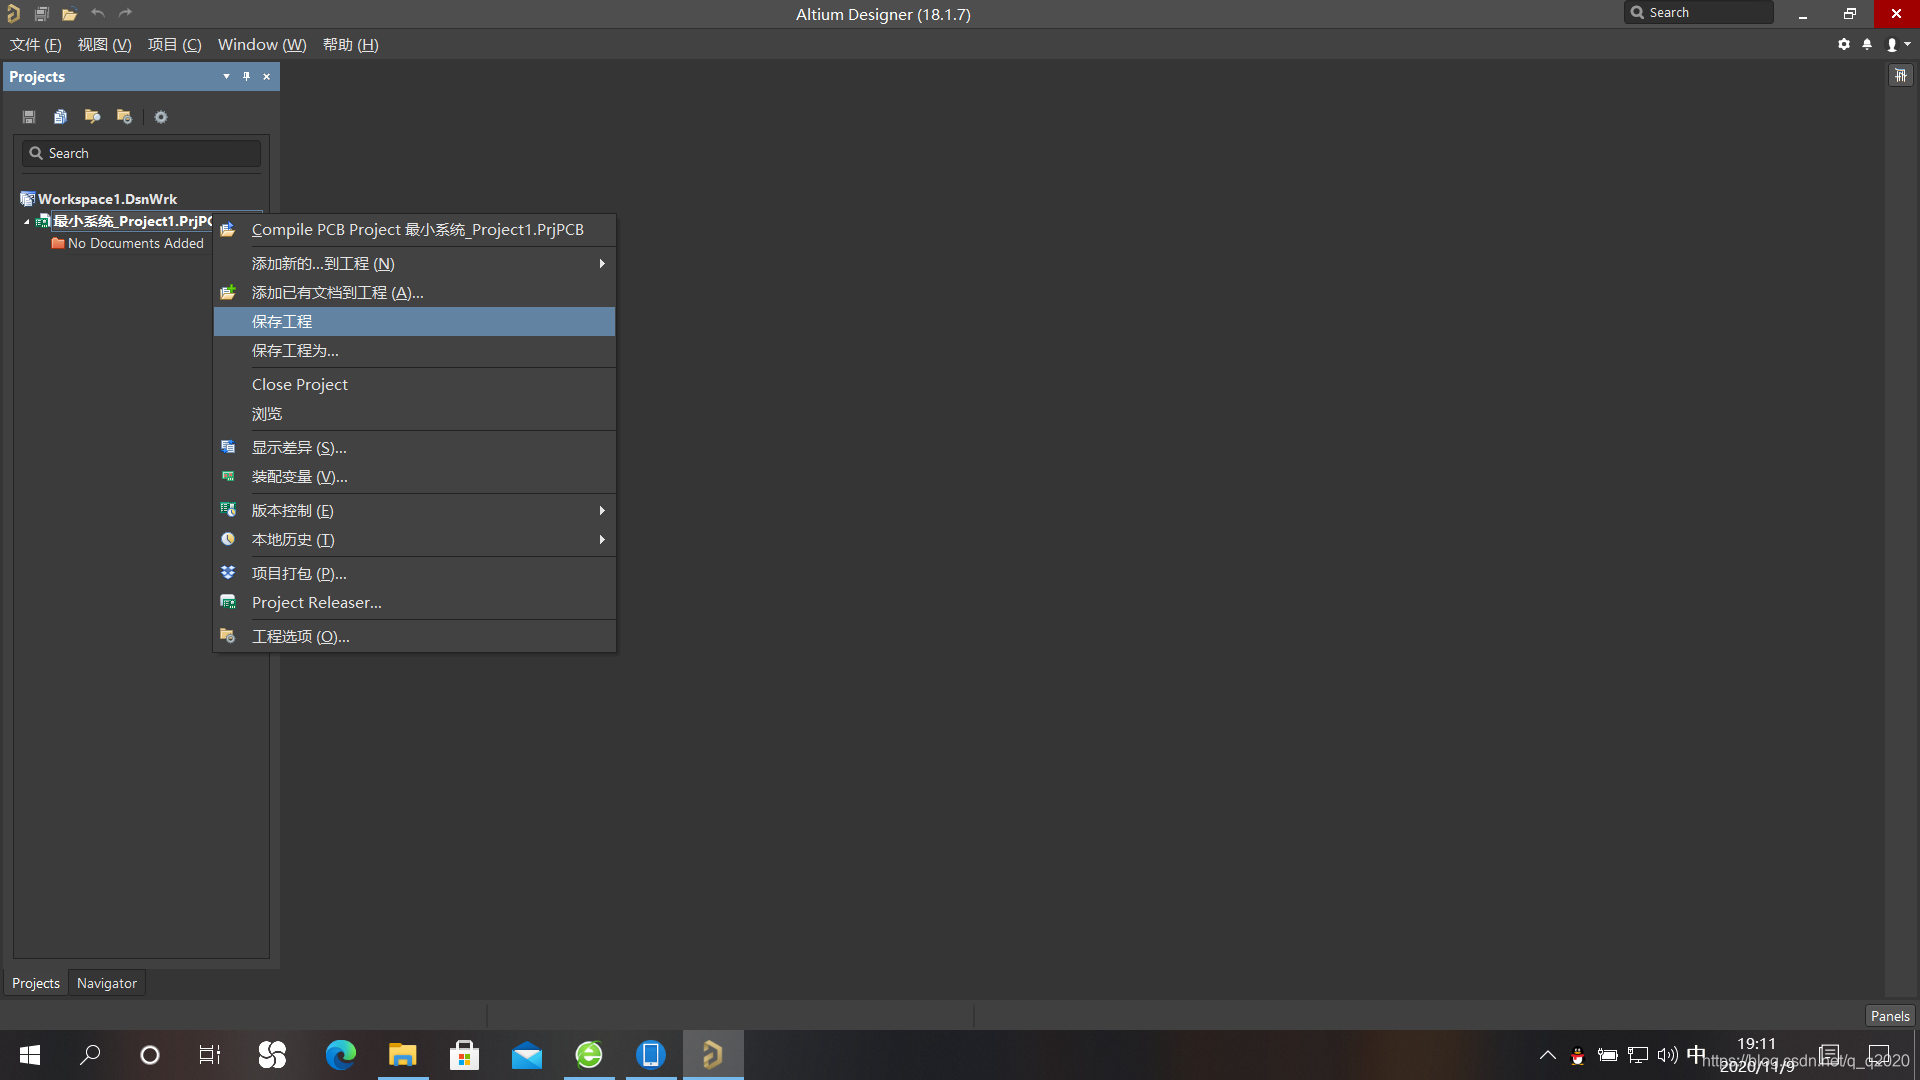Open Task View on taskbar
Screen dimensions: 1920x1080
tap(210, 1055)
